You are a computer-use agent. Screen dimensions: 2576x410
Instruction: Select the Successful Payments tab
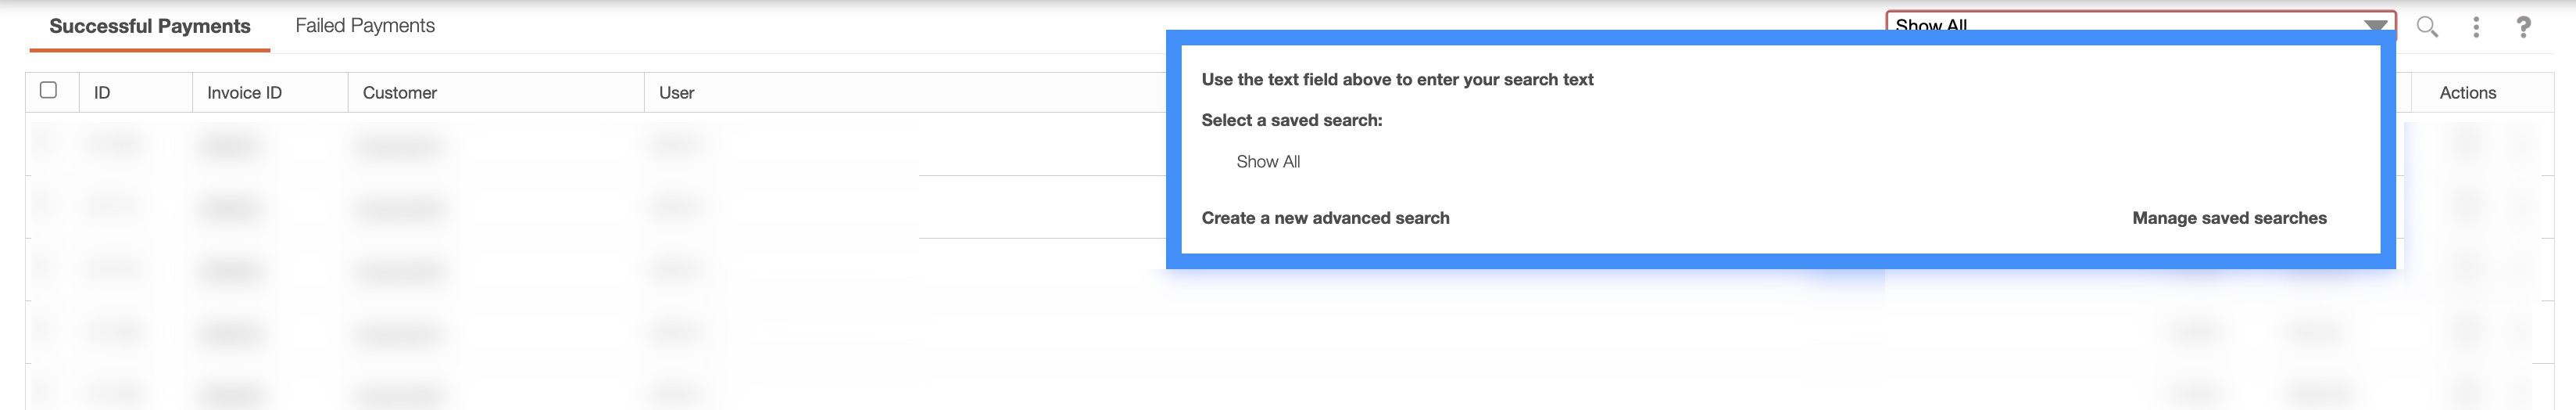click(x=149, y=26)
